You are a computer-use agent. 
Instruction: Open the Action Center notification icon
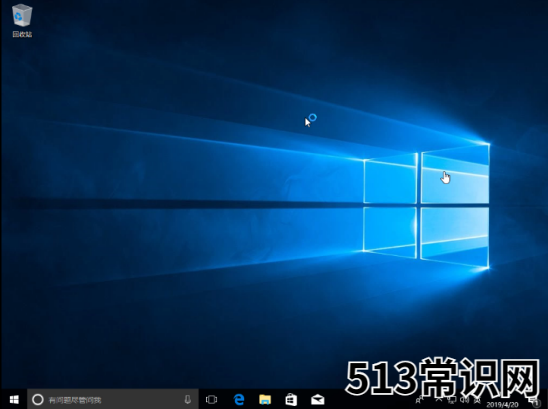click(535, 402)
